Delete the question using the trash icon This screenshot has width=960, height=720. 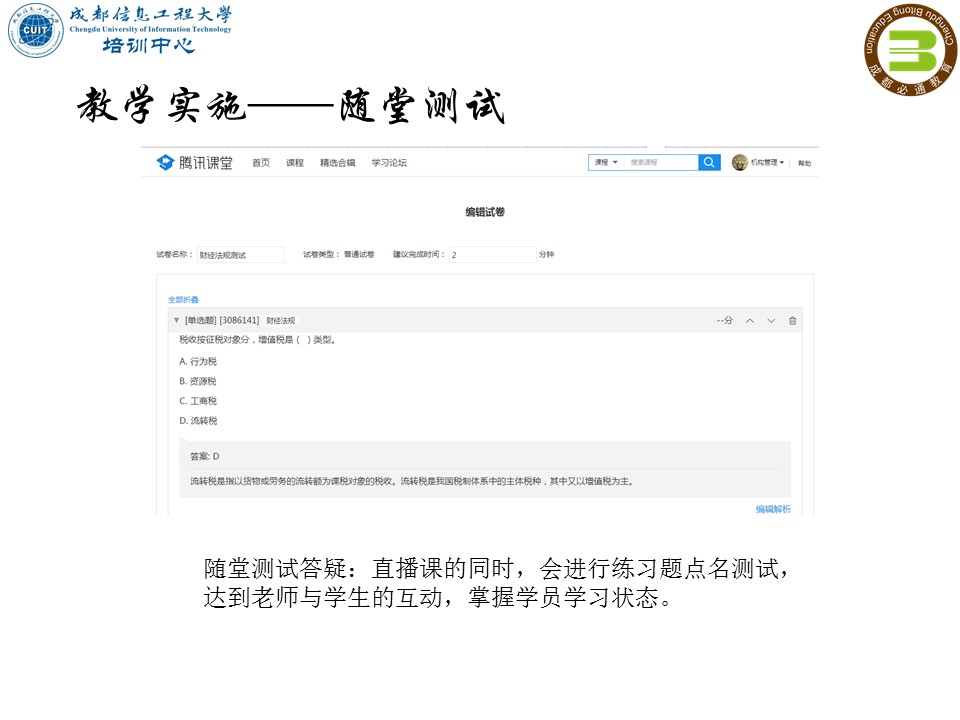point(793,320)
